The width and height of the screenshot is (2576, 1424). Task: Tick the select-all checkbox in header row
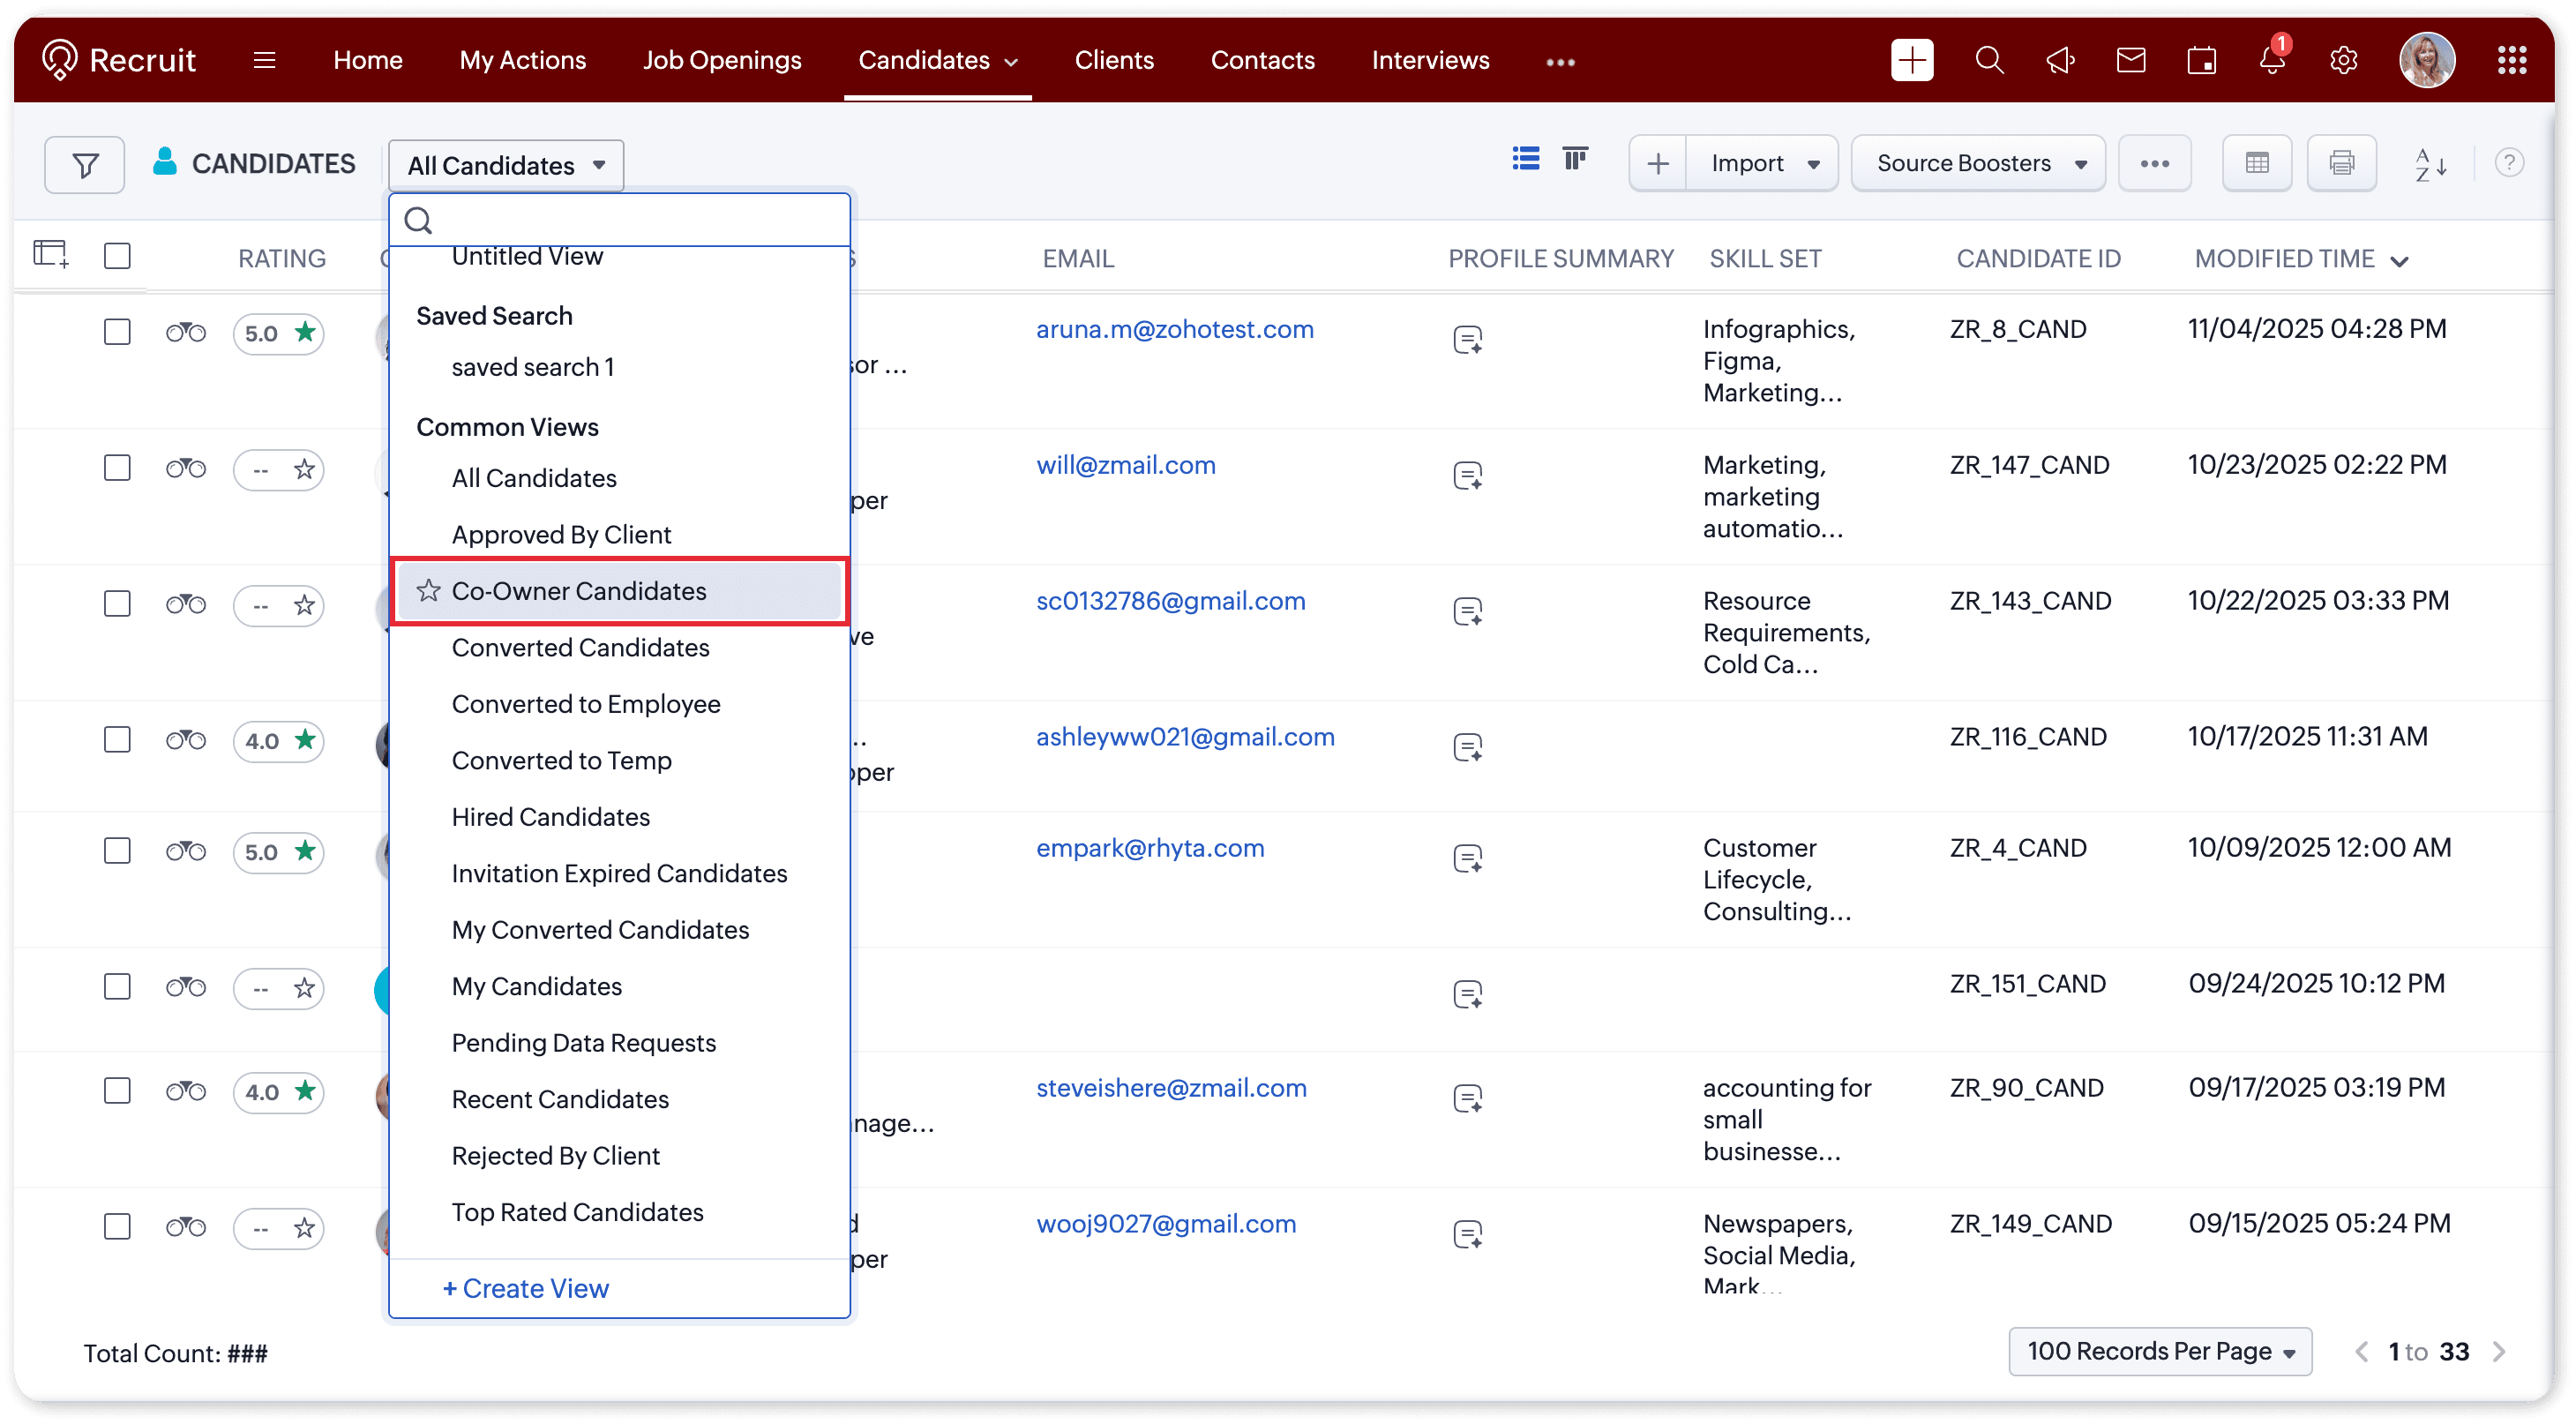click(117, 257)
